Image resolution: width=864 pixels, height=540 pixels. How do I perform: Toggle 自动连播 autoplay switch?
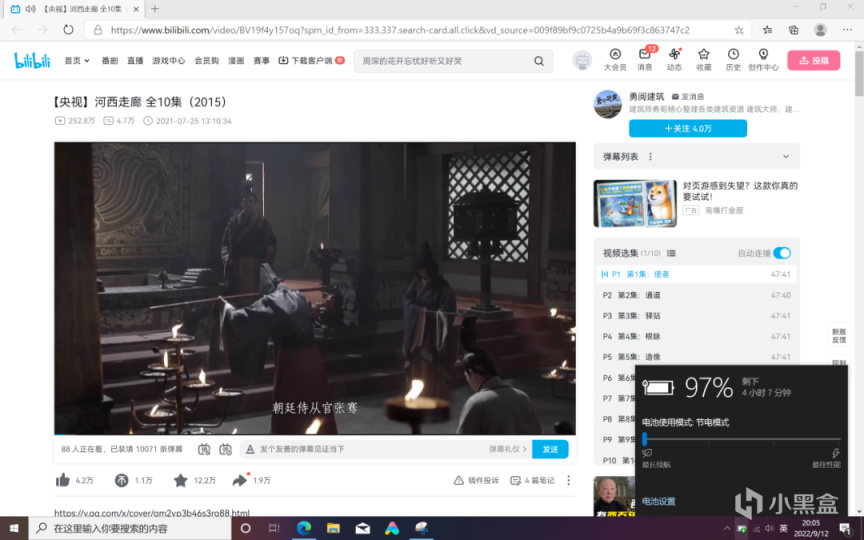point(782,253)
